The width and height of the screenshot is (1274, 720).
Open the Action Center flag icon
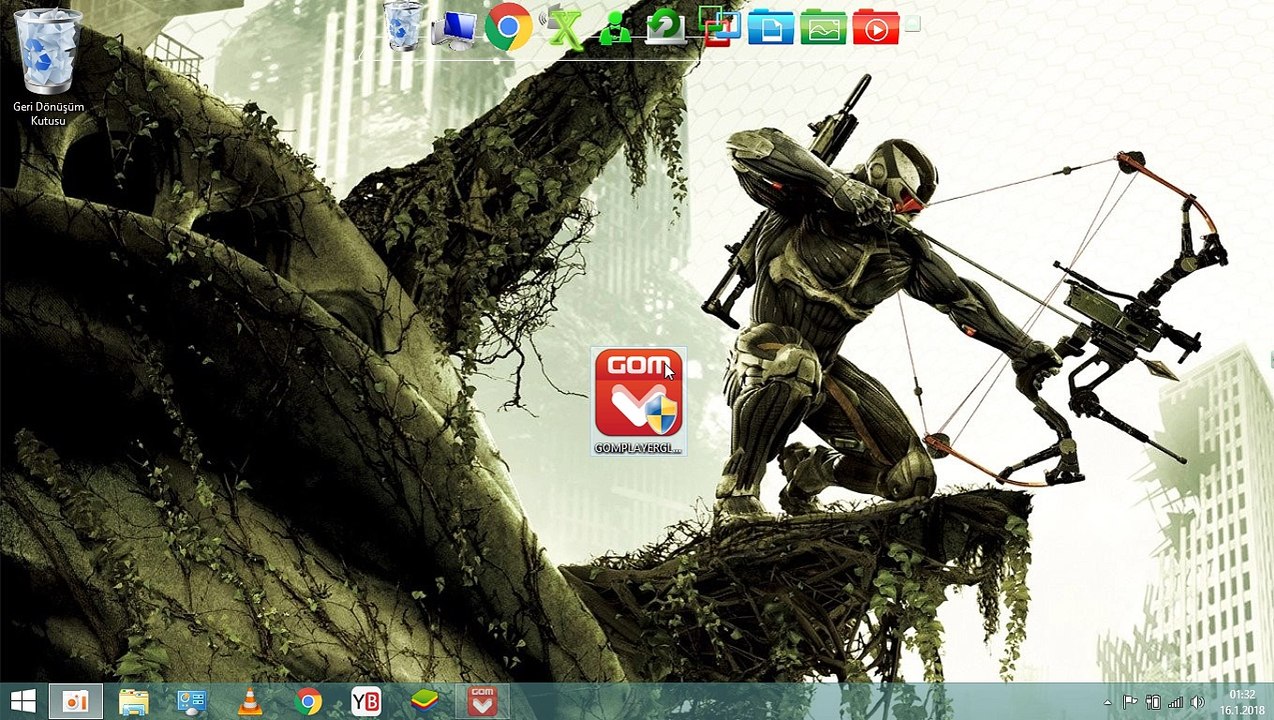(x=1129, y=702)
